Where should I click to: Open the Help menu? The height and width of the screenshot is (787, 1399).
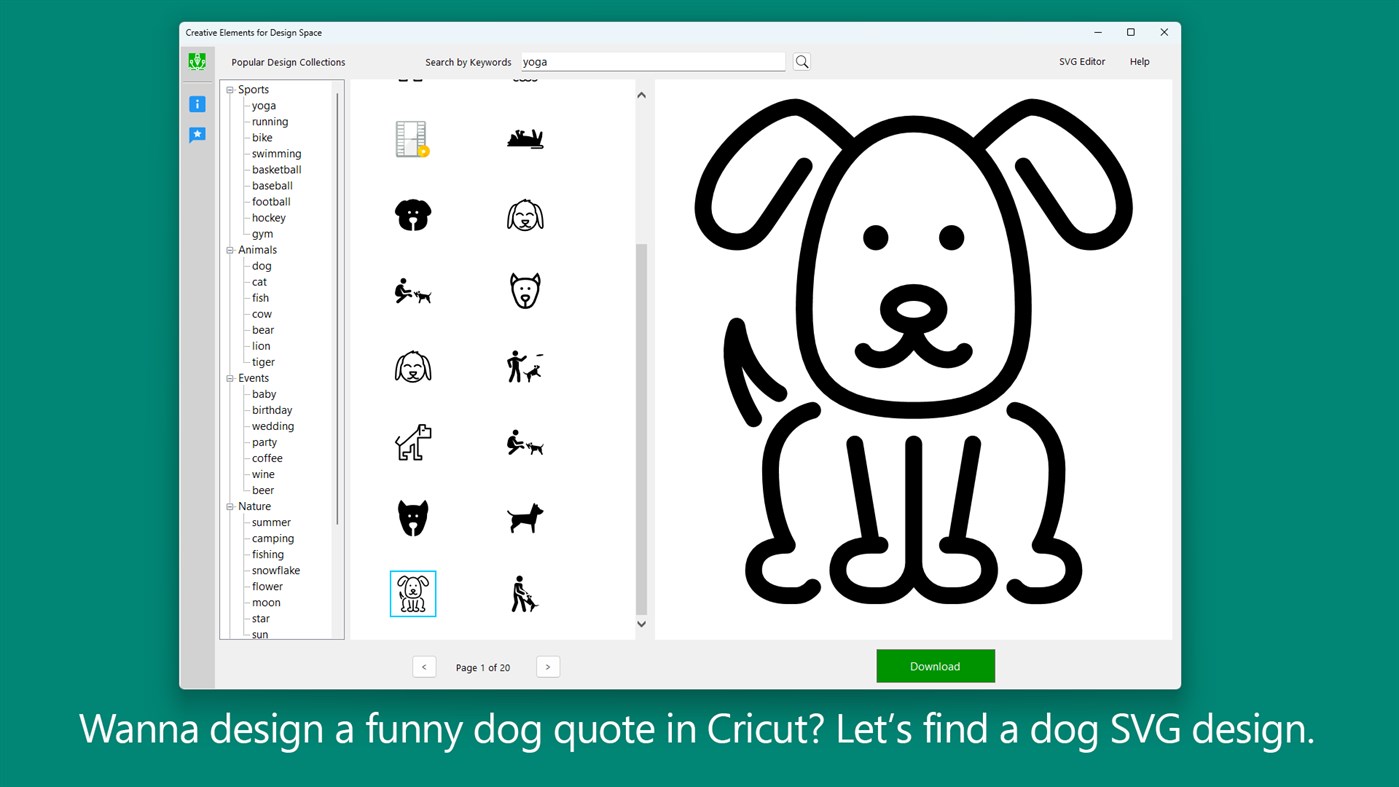point(1139,61)
